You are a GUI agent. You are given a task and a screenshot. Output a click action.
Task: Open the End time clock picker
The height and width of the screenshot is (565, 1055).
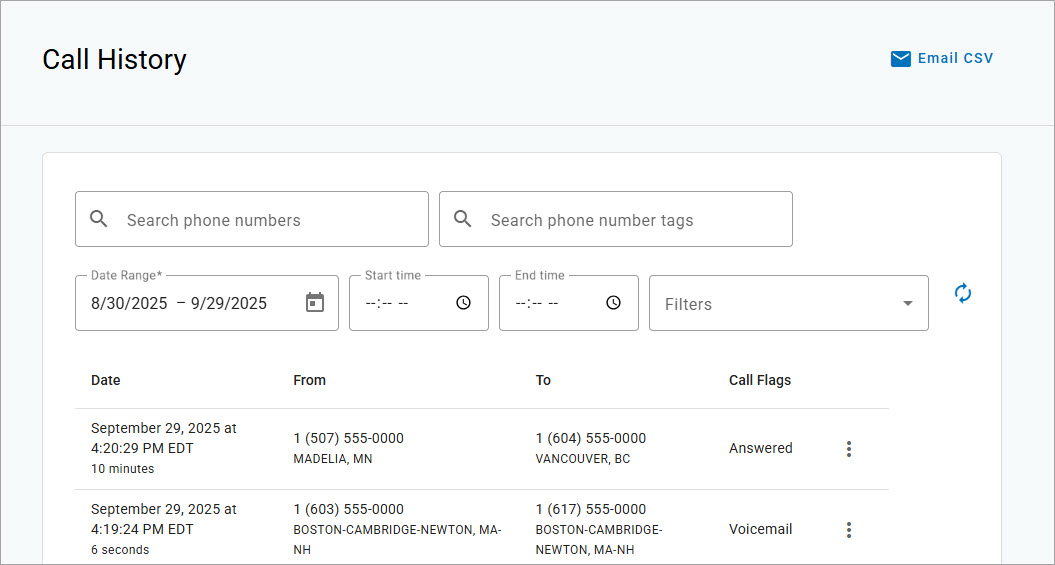(613, 303)
